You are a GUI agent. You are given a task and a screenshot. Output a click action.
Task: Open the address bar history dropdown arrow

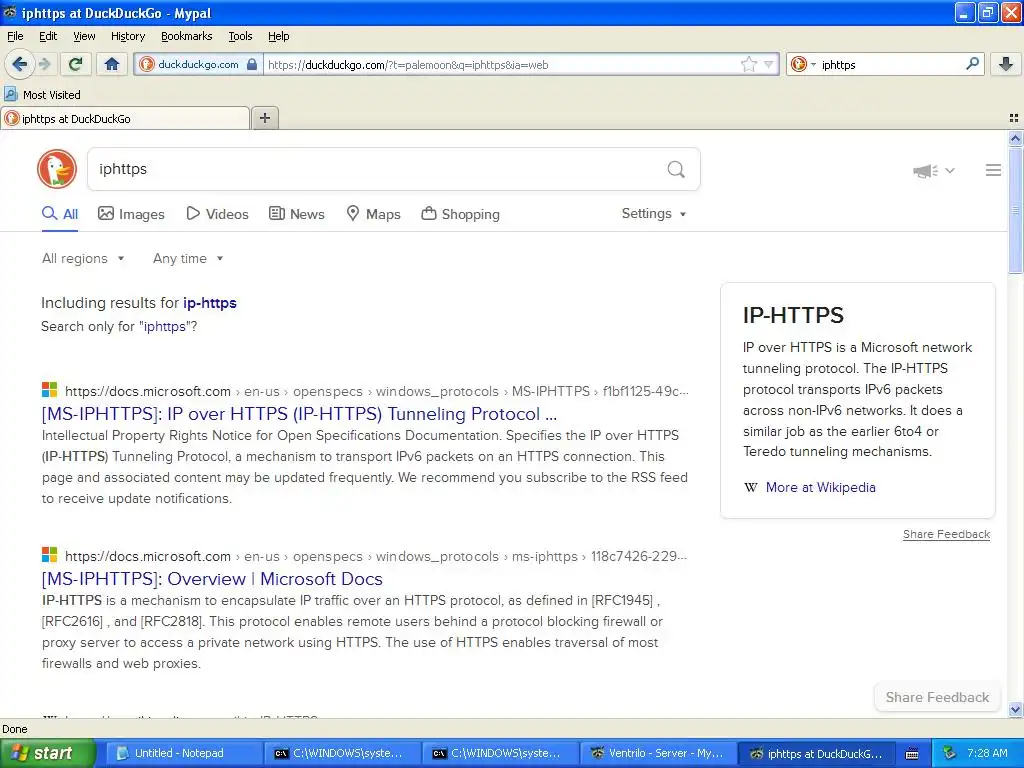[x=769, y=64]
